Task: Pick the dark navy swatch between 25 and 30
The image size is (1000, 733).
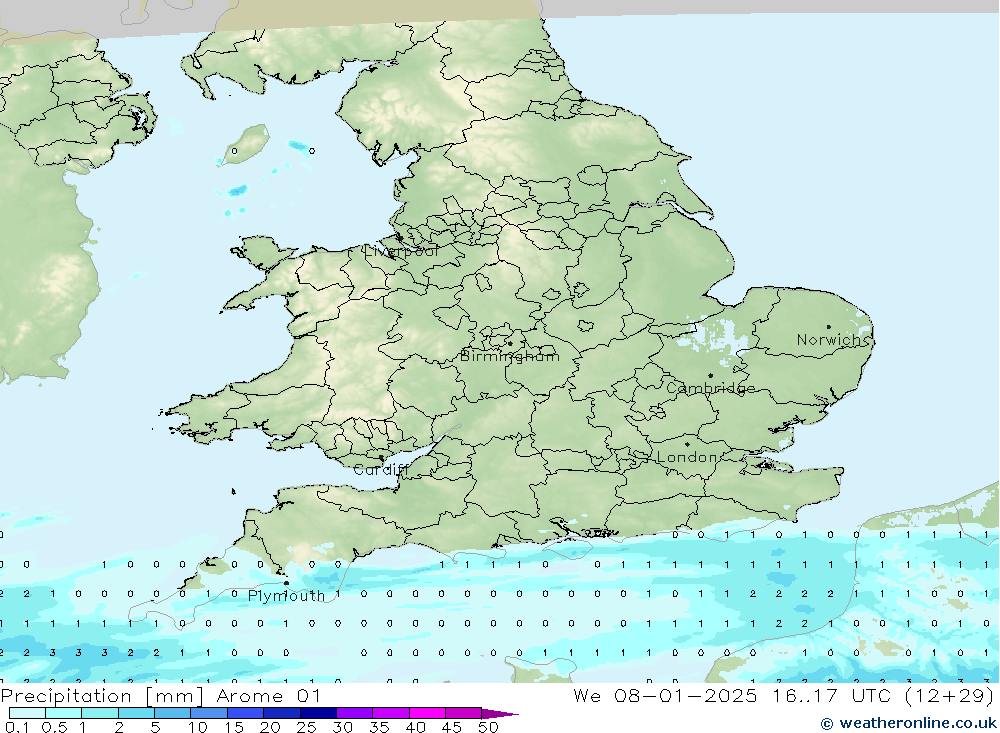Action: 318,713
